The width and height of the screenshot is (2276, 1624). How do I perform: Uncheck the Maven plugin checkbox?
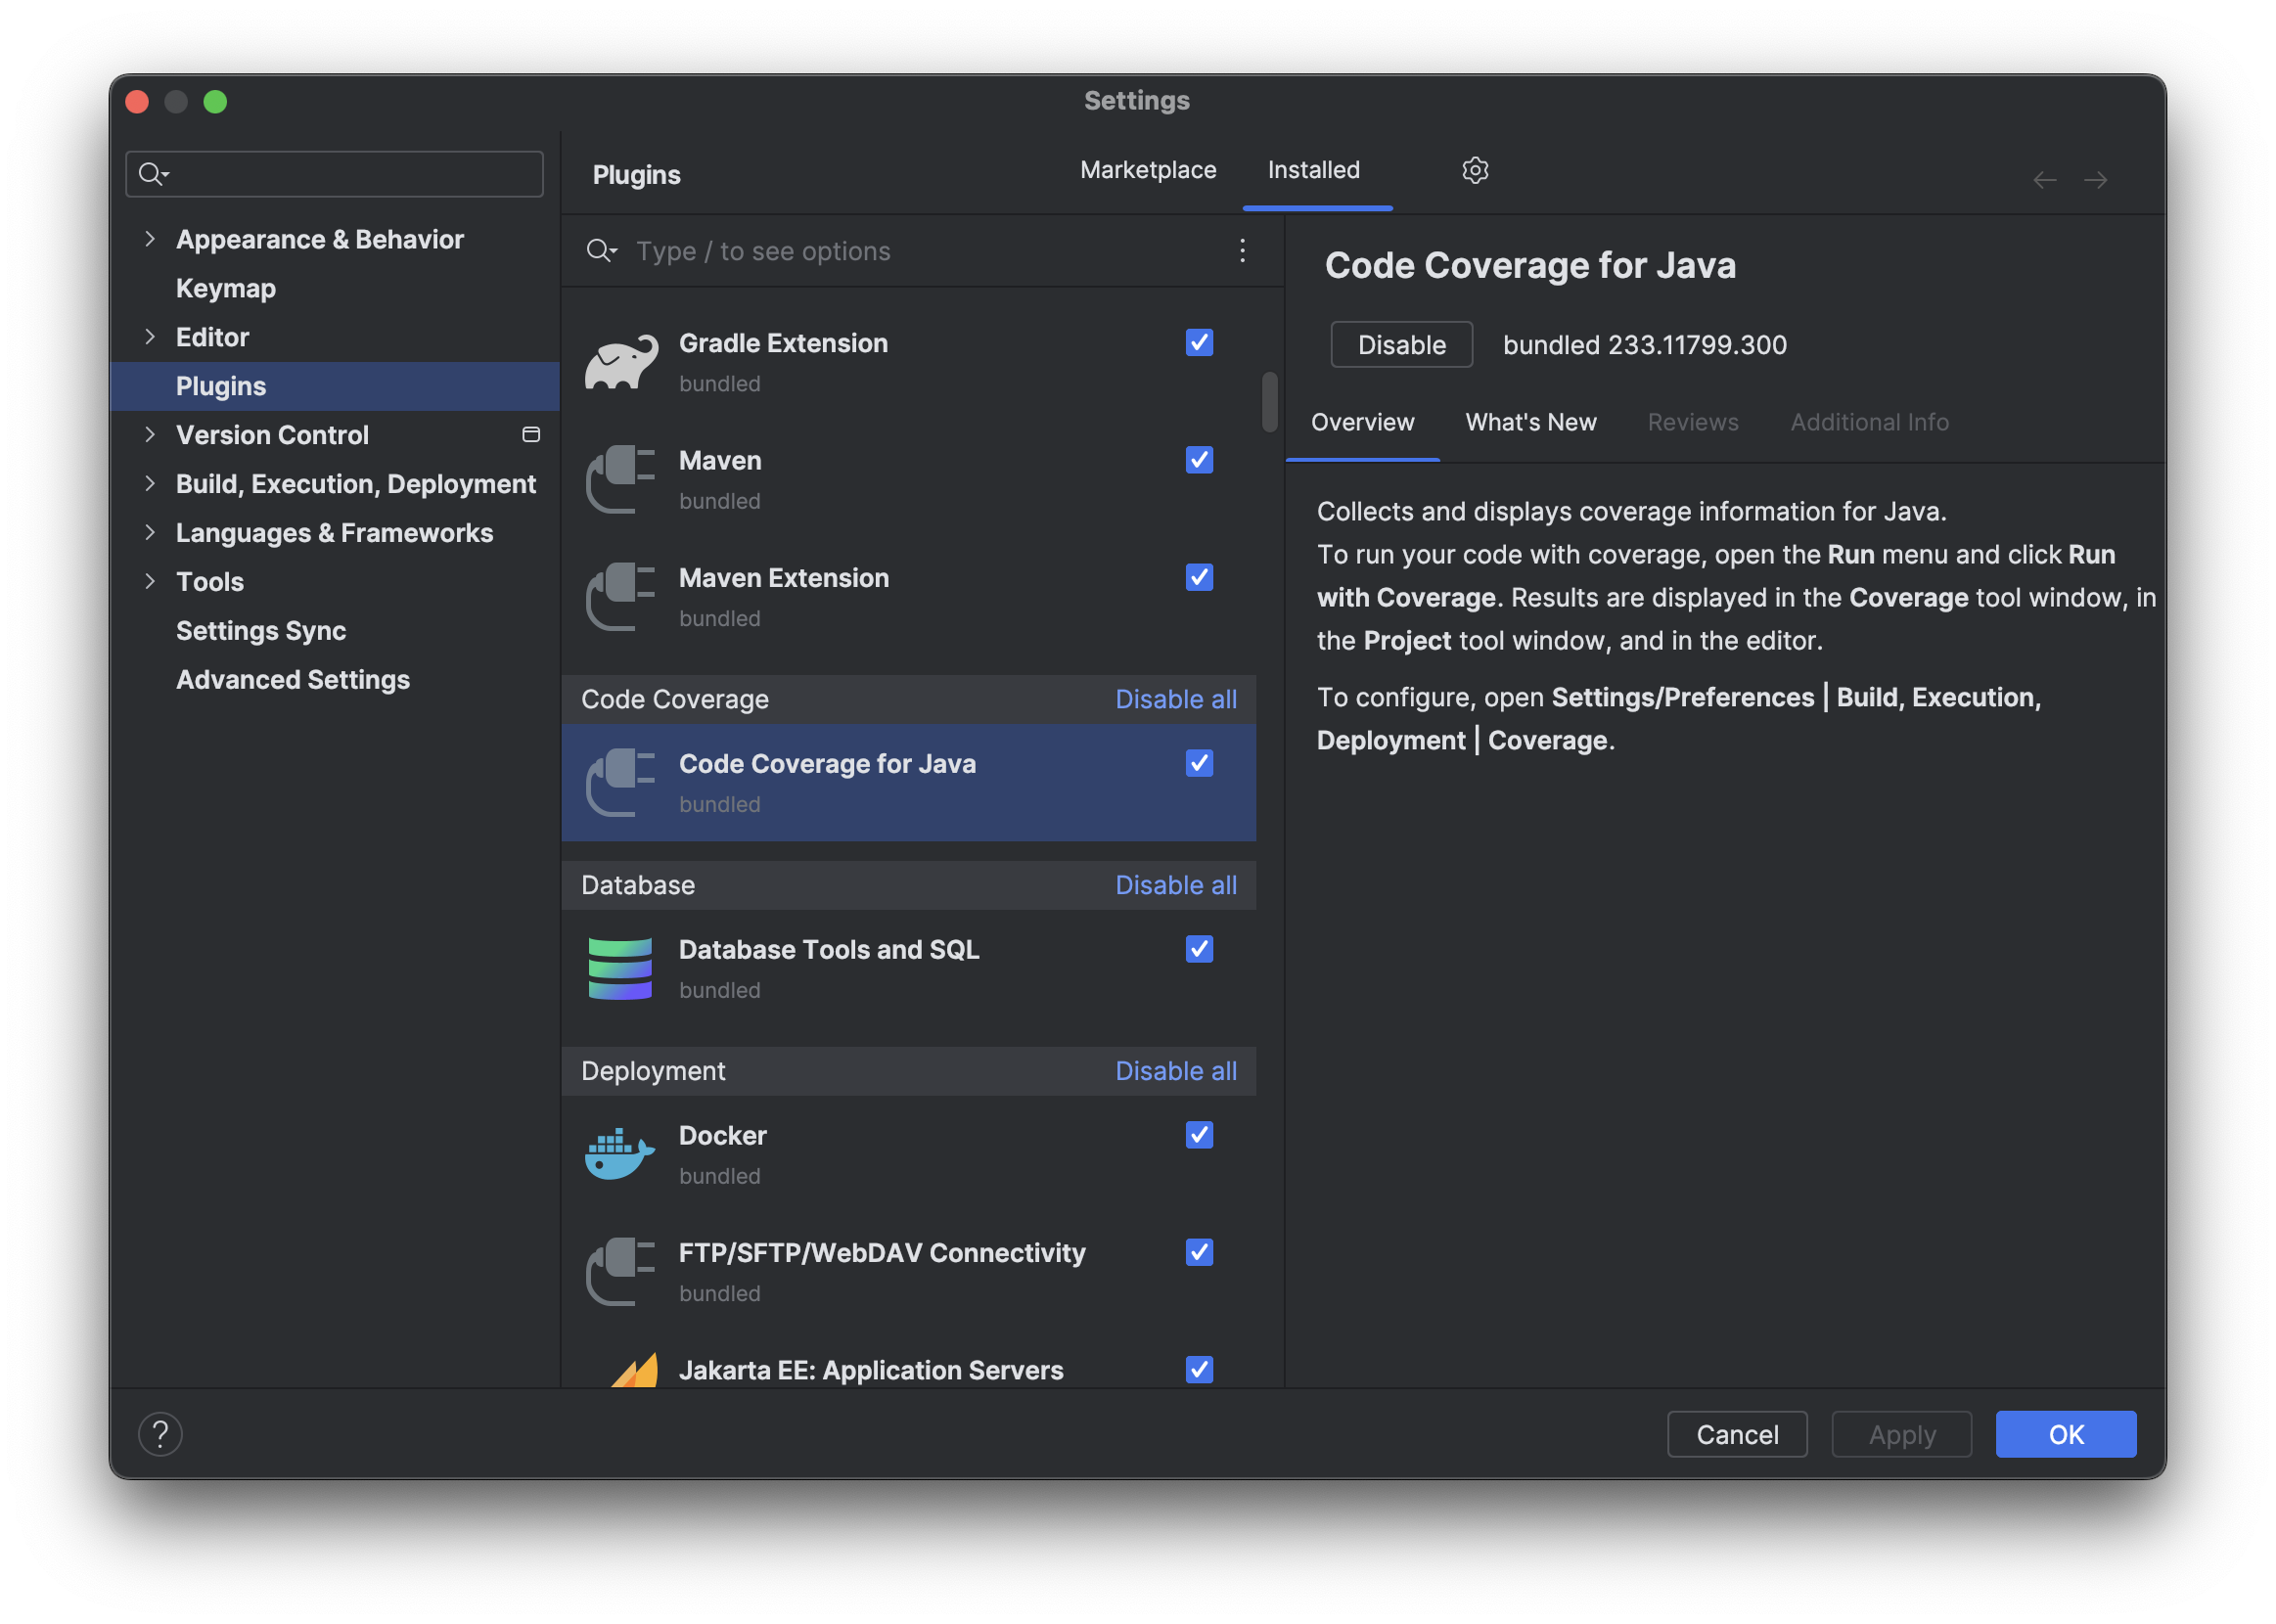tap(1199, 460)
